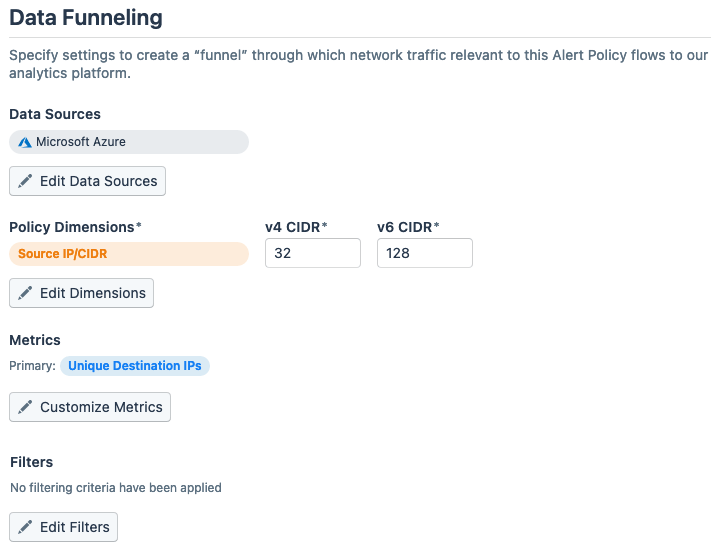Select the Unique Destination IPs metric tag
Viewport: 720px width, 551px height.
pos(135,366)
